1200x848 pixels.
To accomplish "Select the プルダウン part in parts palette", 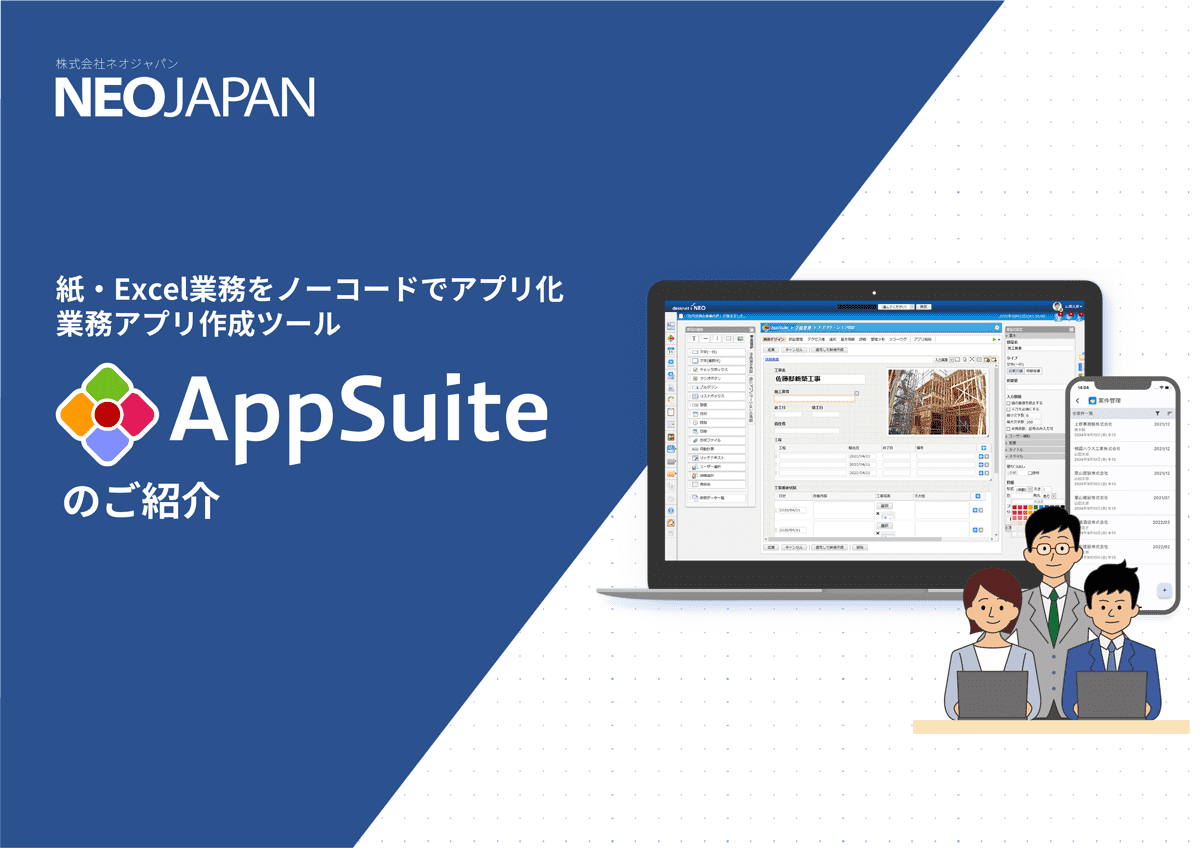I will pyautogui.click(x=717, y=387).
